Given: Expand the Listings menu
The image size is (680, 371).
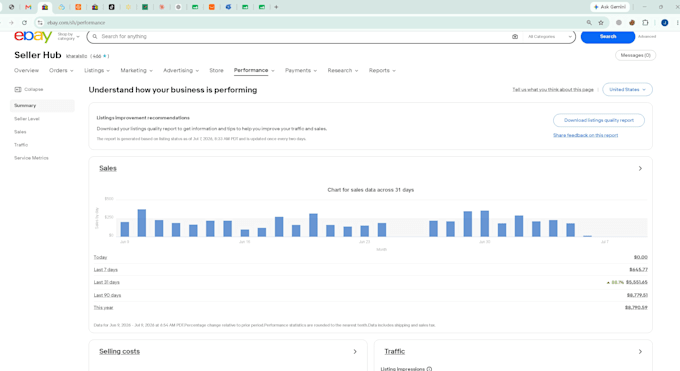Looking at the screenshot, I should tap(97, 70).
